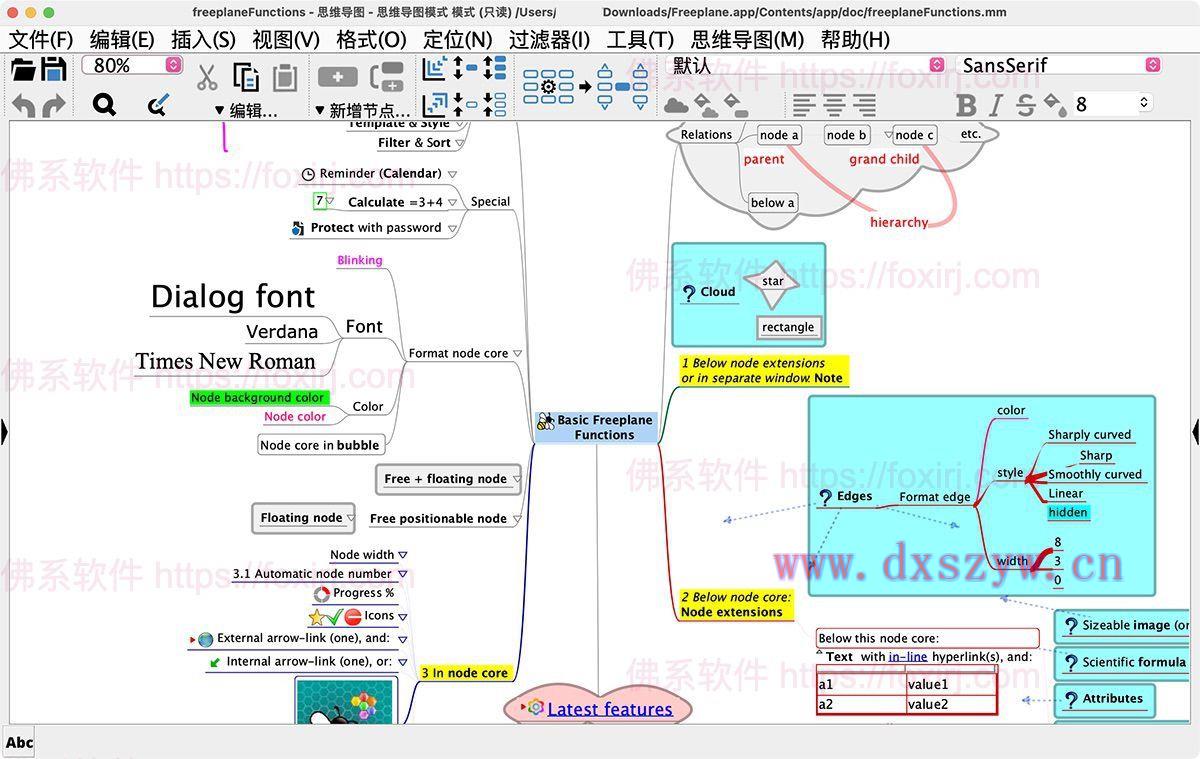This screenshot has height=759, width=1200.
Task: Follow the Latest features link
Action: (610, 709)
